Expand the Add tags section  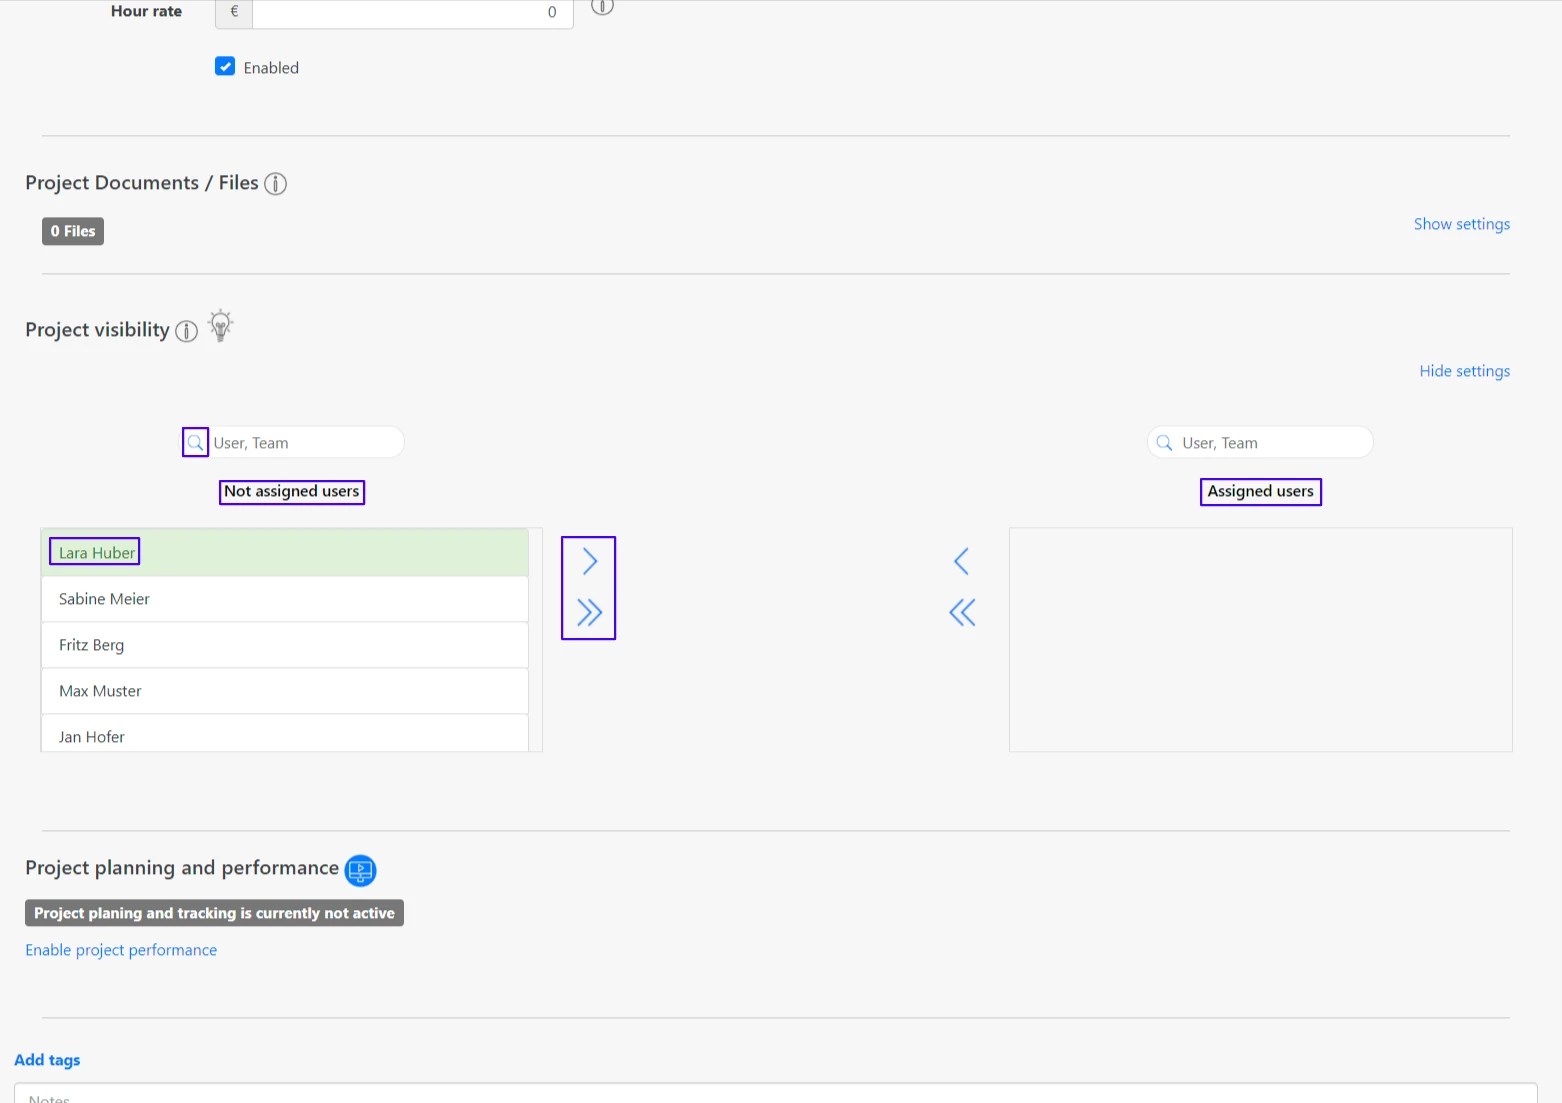pos(47,1060)
